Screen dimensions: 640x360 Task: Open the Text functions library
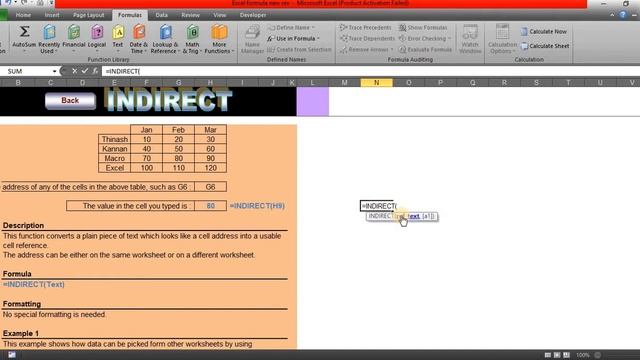click(118, 39)
